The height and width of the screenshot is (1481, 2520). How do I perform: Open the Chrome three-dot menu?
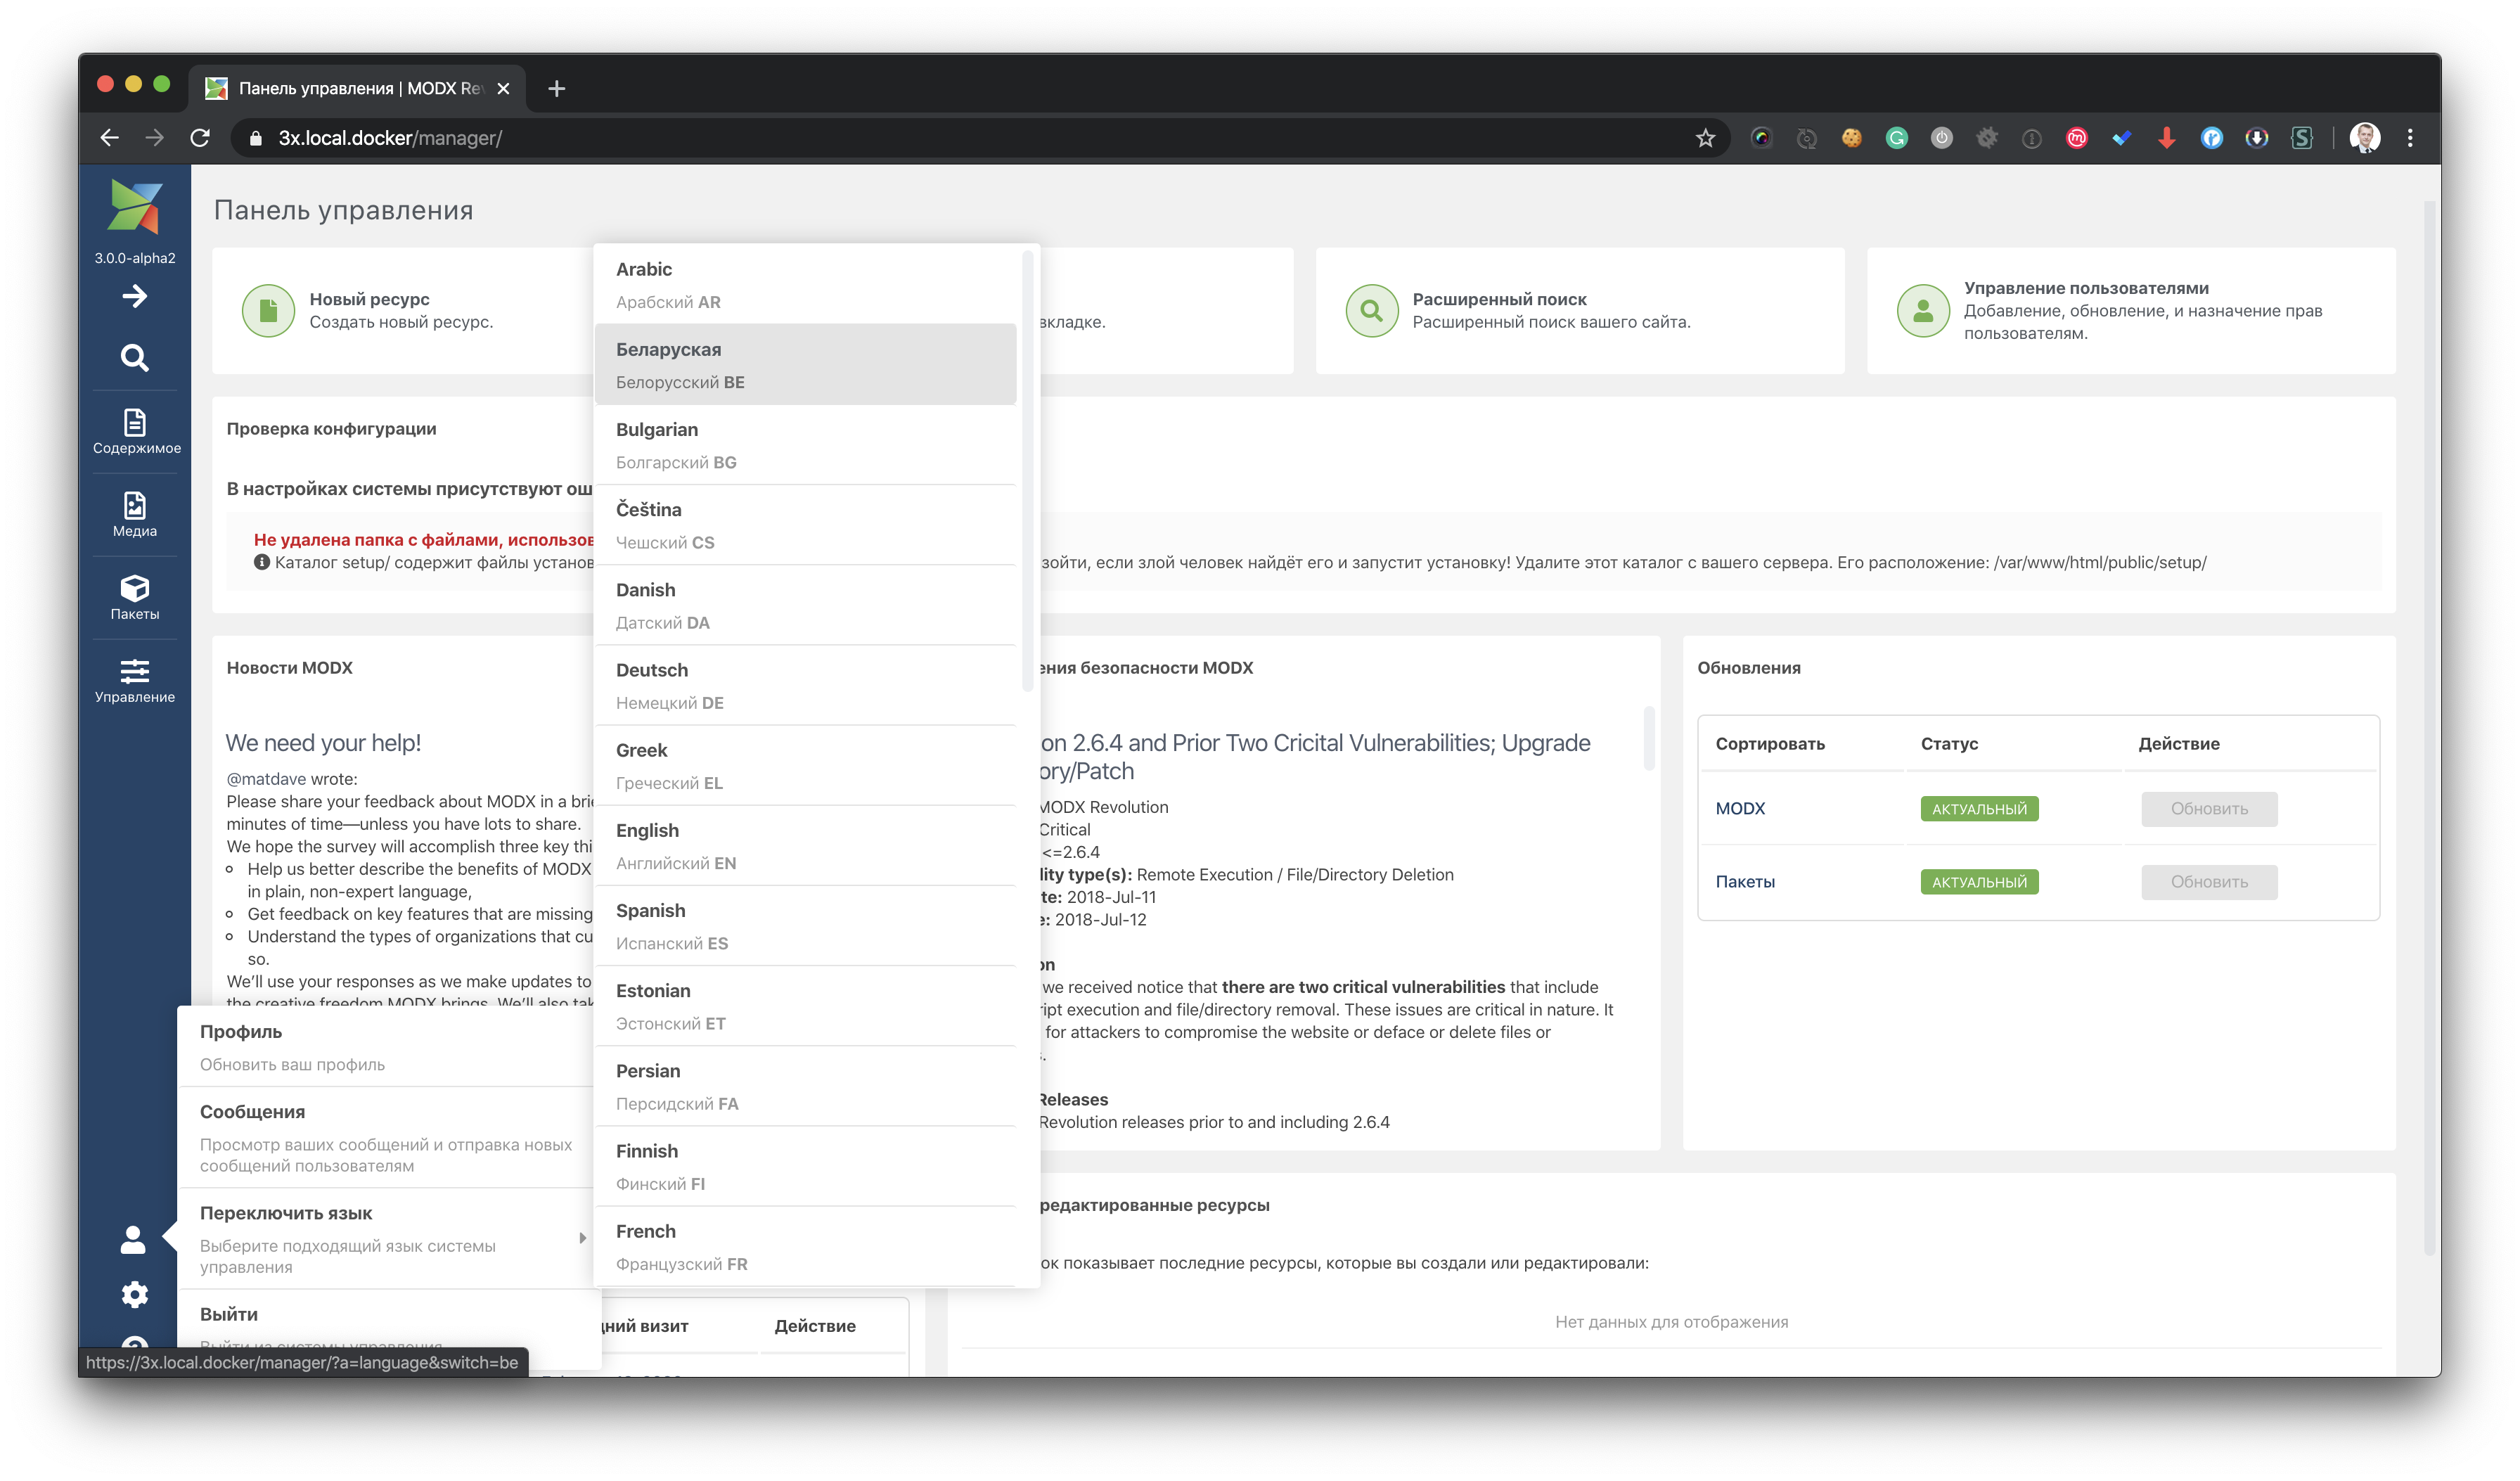pos(2410,138)
